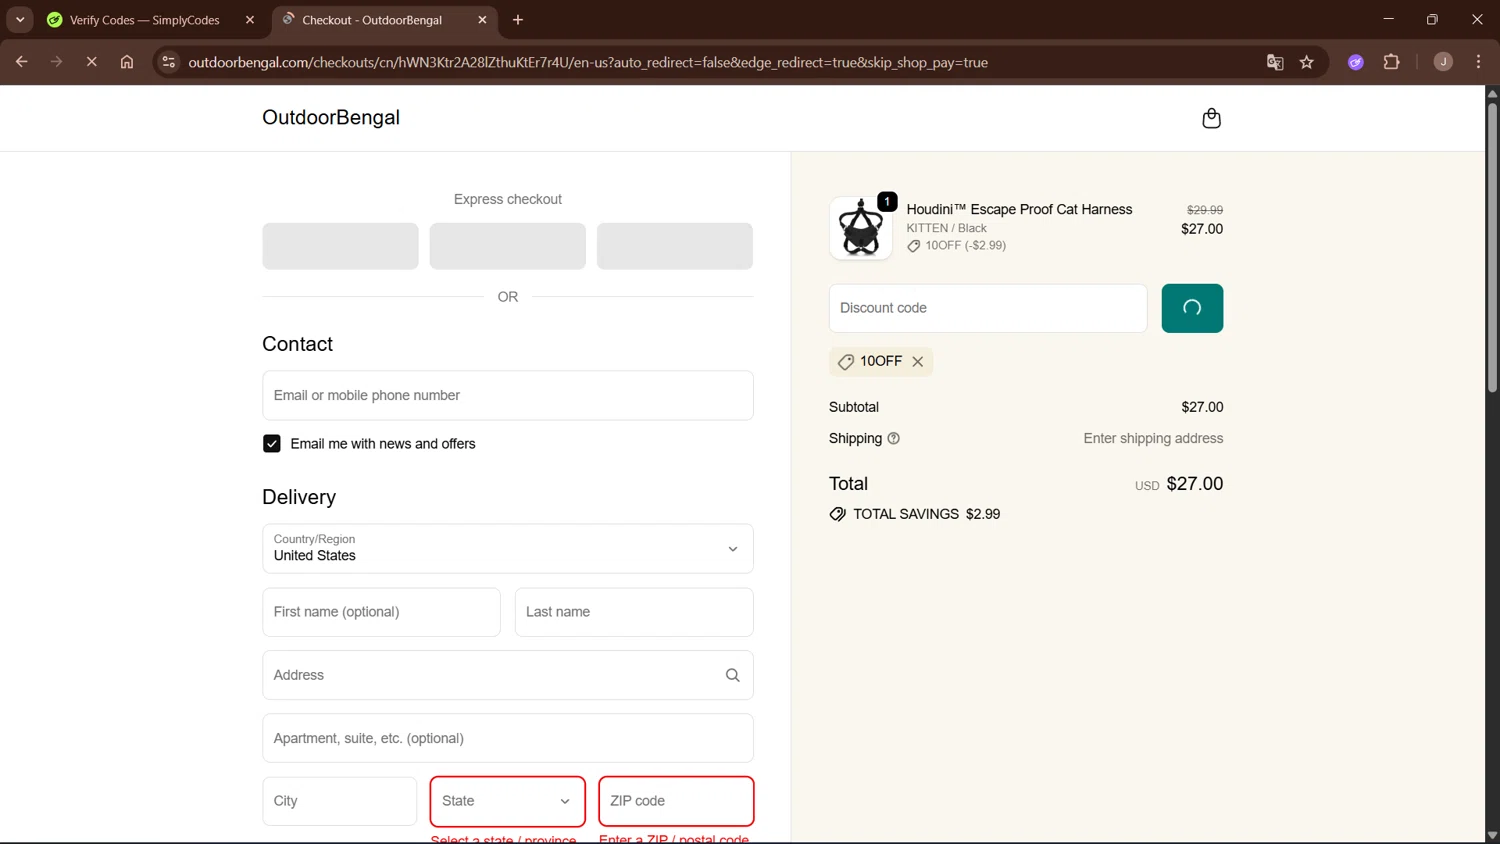
Task: Open the browser extensions puzzle icon
Action: coord(1391,62)
